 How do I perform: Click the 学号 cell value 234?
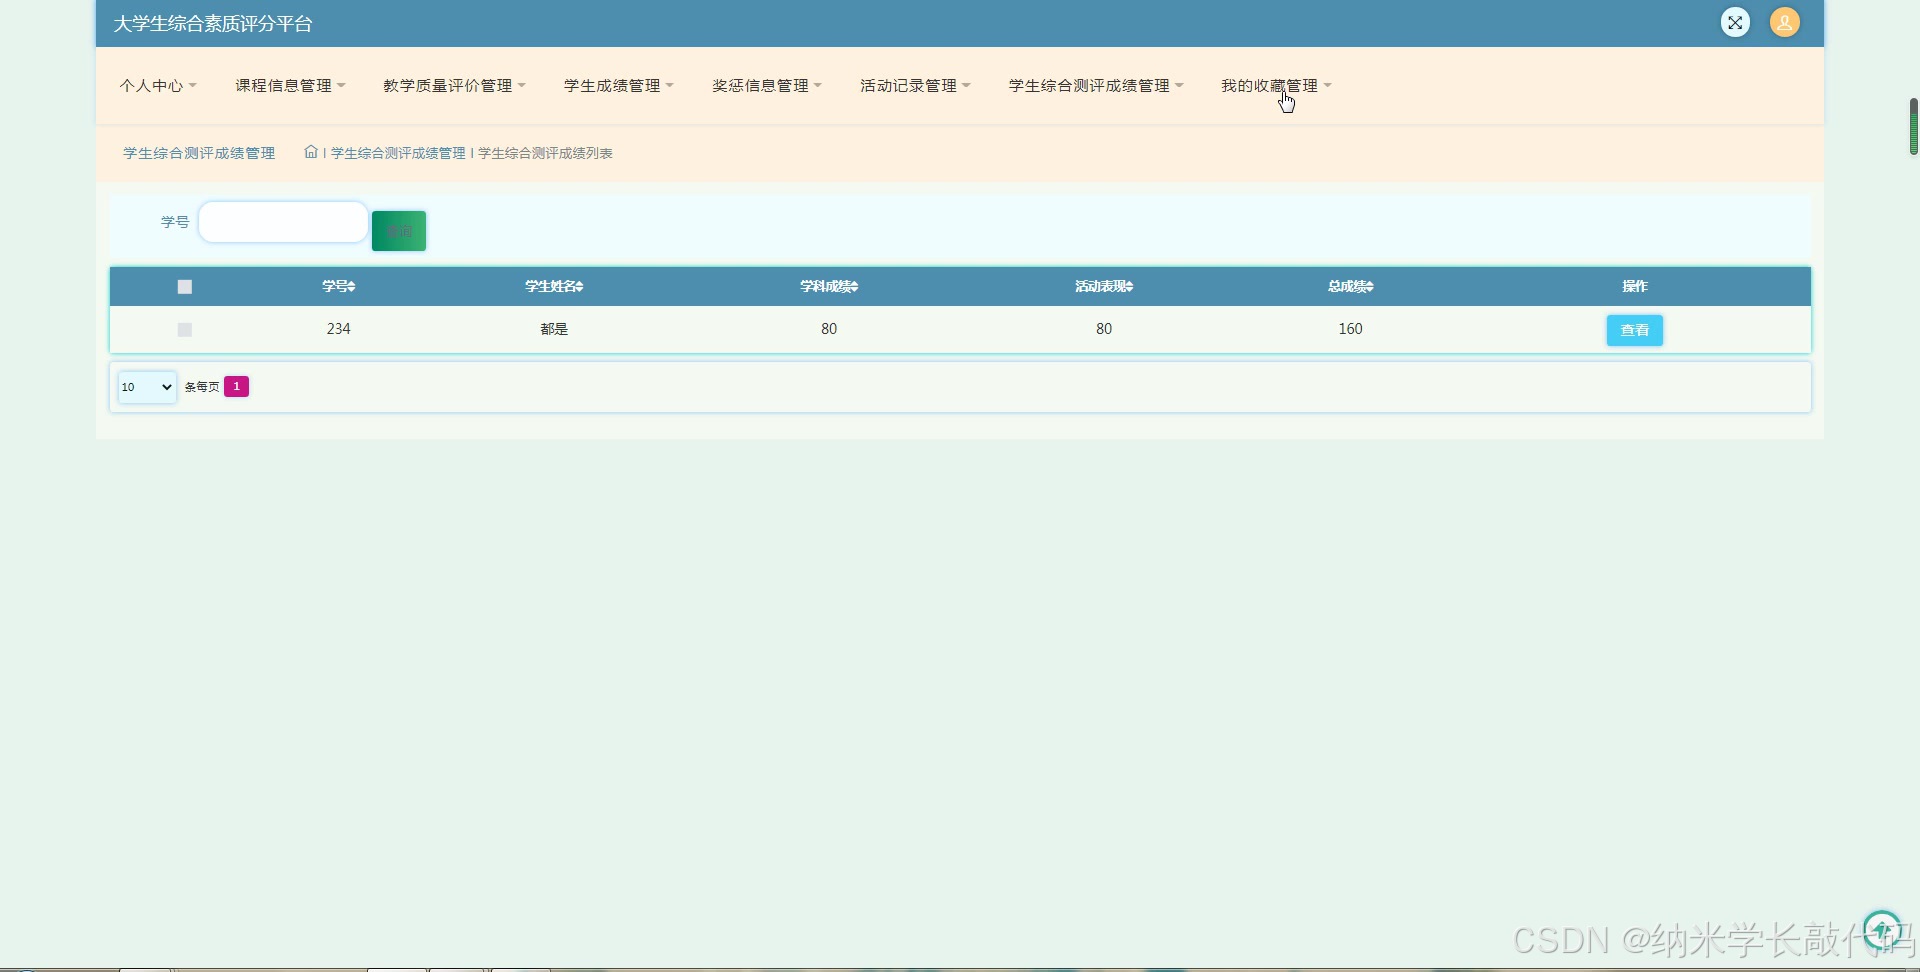pyautogui.click(x=339, y=329)
